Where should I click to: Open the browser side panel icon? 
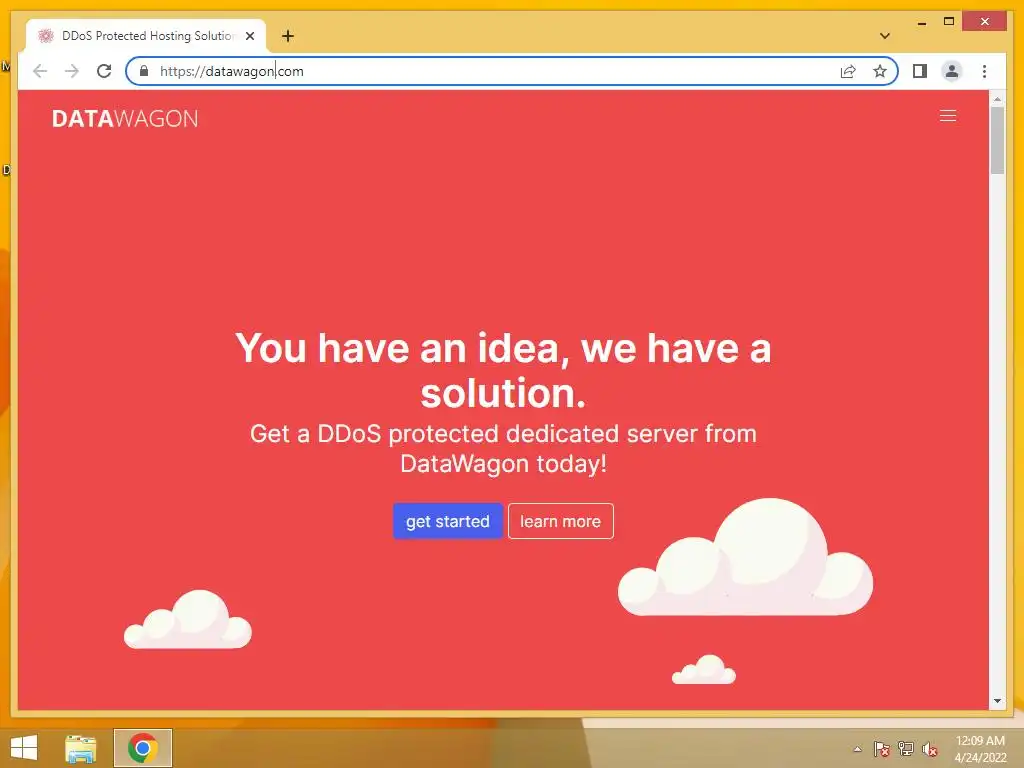[x=920, y=71]
